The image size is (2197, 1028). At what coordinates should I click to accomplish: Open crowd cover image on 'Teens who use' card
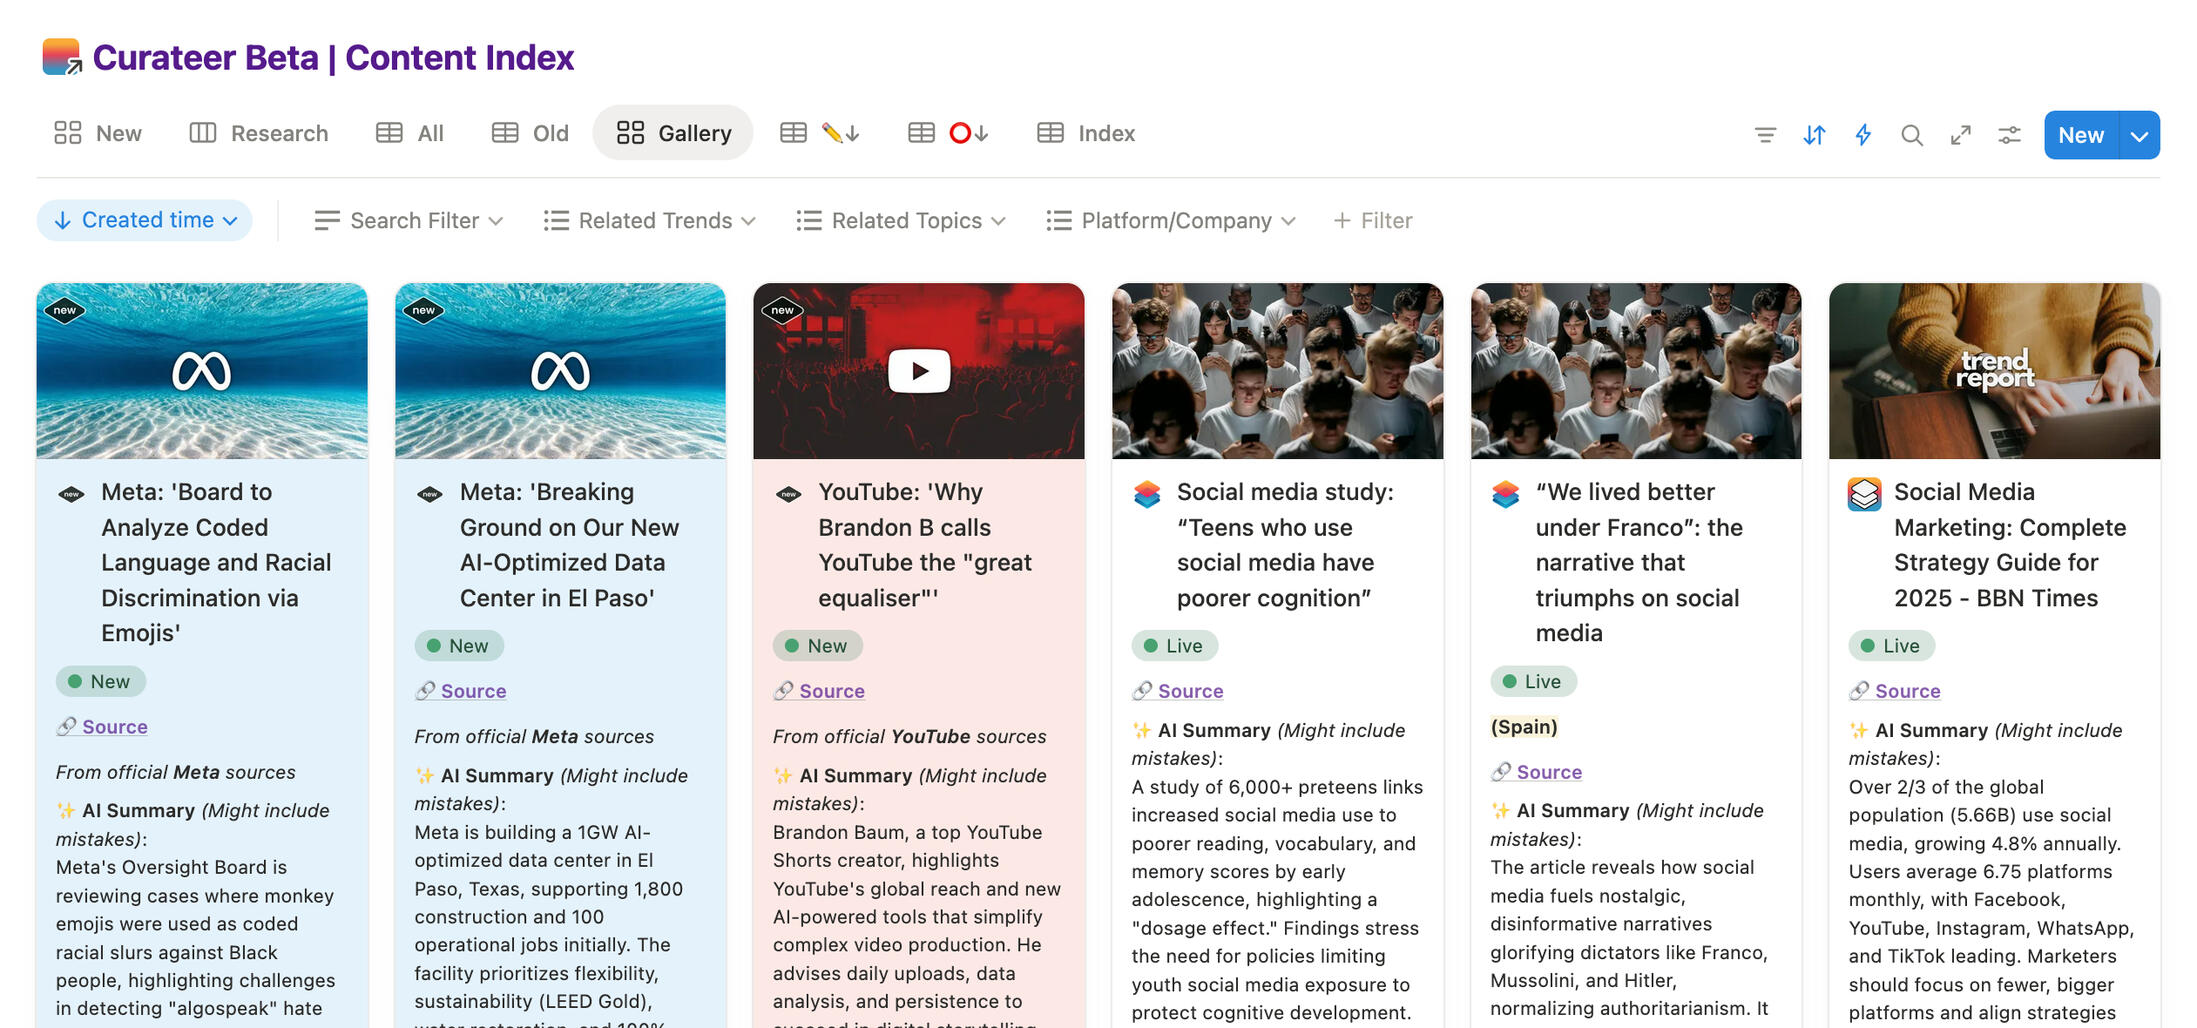click(1278, 371)
